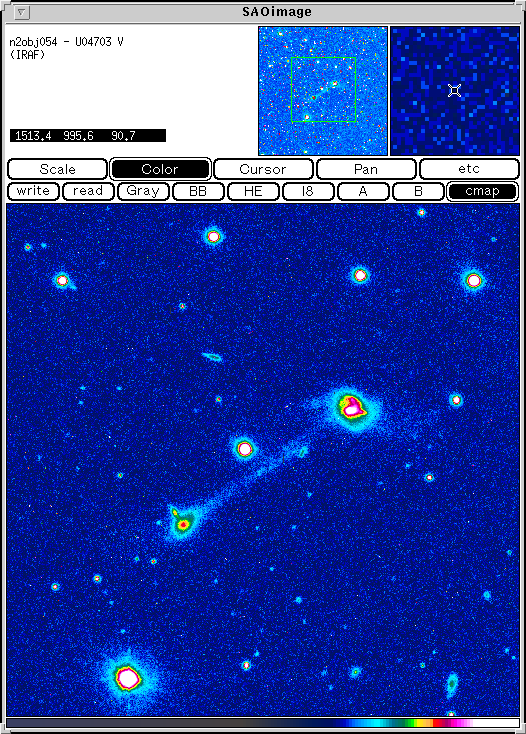Open the window menu triangle icon

click(22, 12)
